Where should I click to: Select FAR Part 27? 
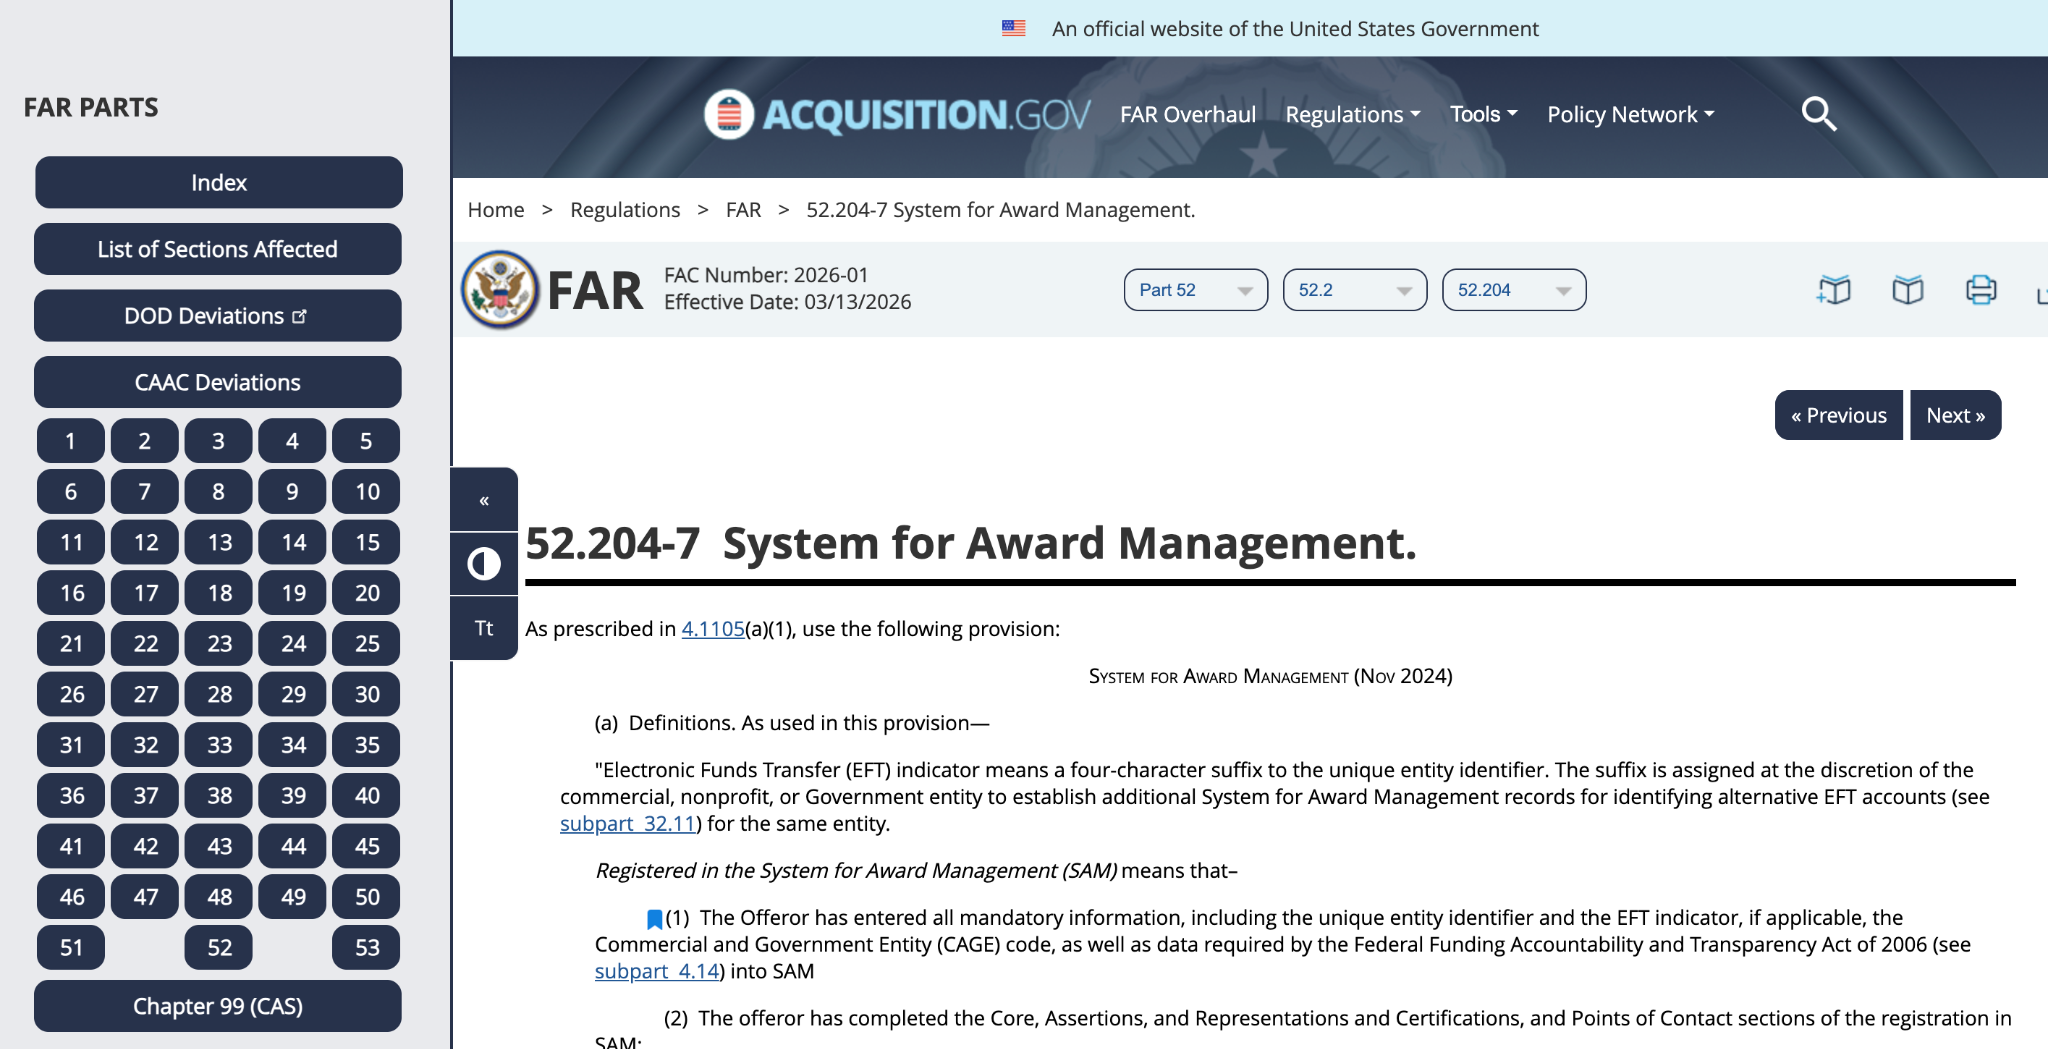(x=145, y=695)
